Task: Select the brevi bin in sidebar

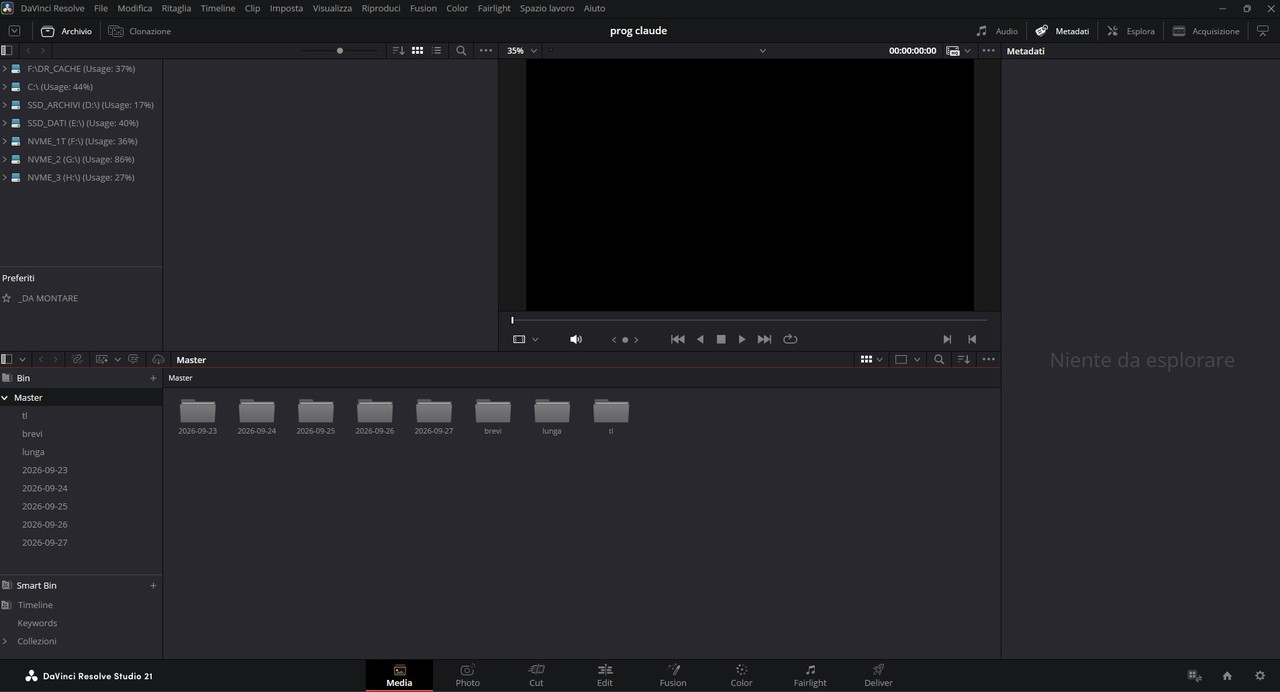Action: pos(32,434)
